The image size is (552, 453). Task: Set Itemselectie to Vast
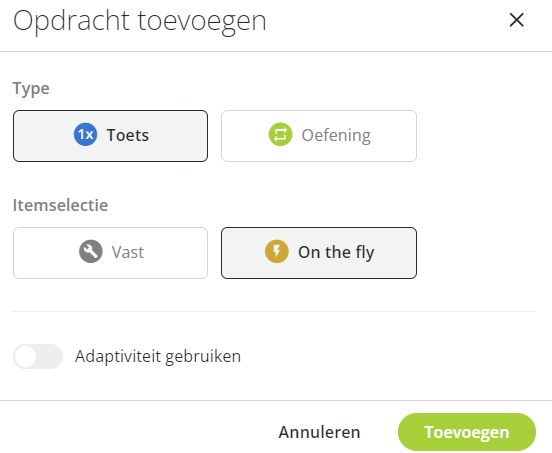click(x=111, y=253)
